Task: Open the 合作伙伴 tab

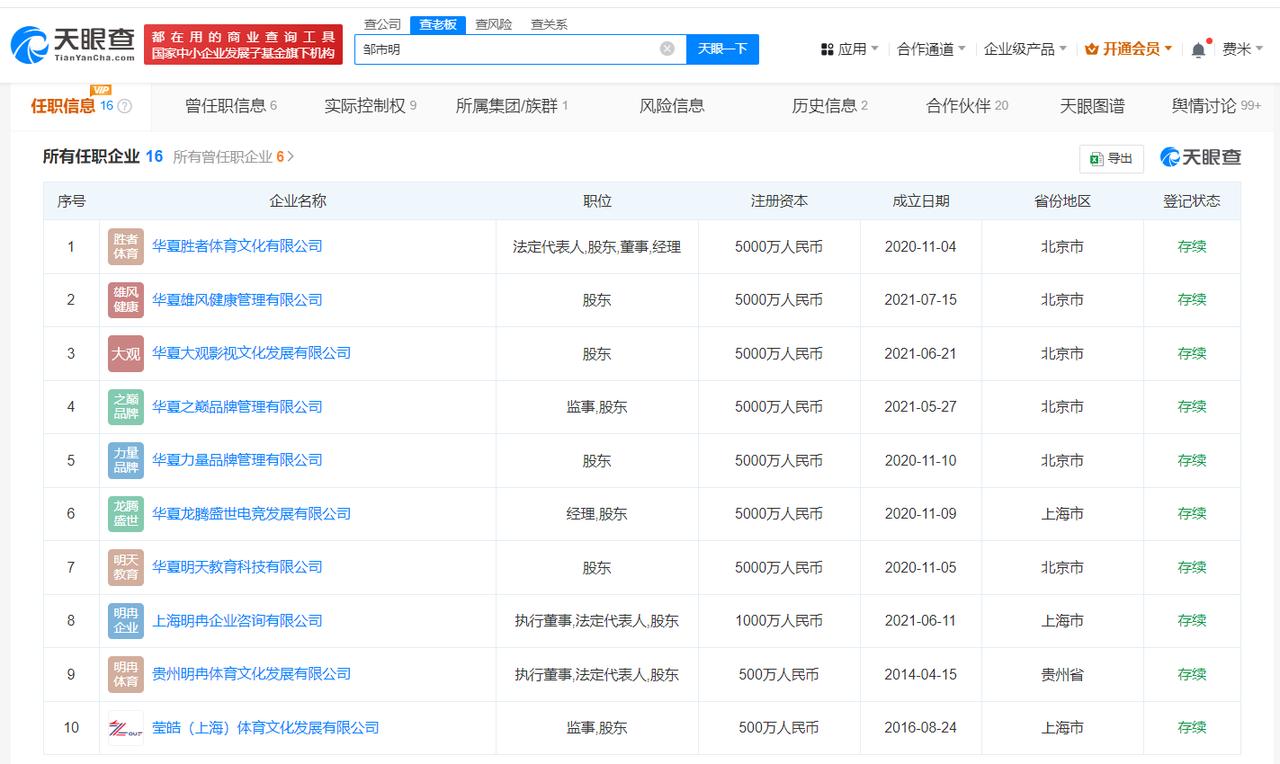Action: pyautogui.click(x=967, y=106)
